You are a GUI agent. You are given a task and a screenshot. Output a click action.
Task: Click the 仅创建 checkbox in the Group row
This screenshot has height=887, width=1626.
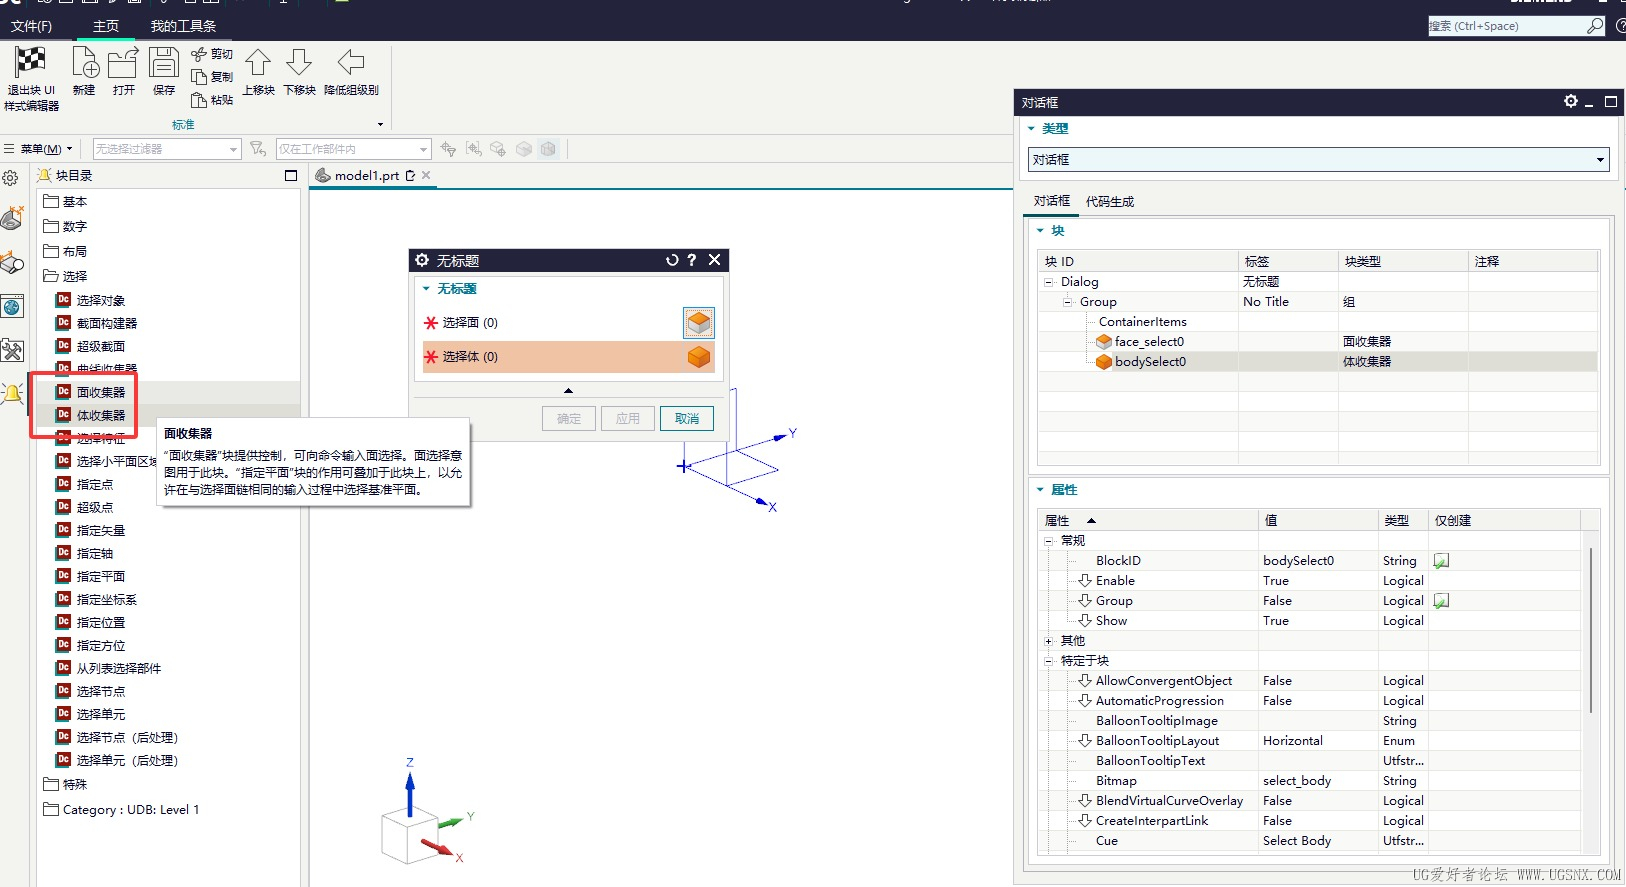coord(1441,601)
